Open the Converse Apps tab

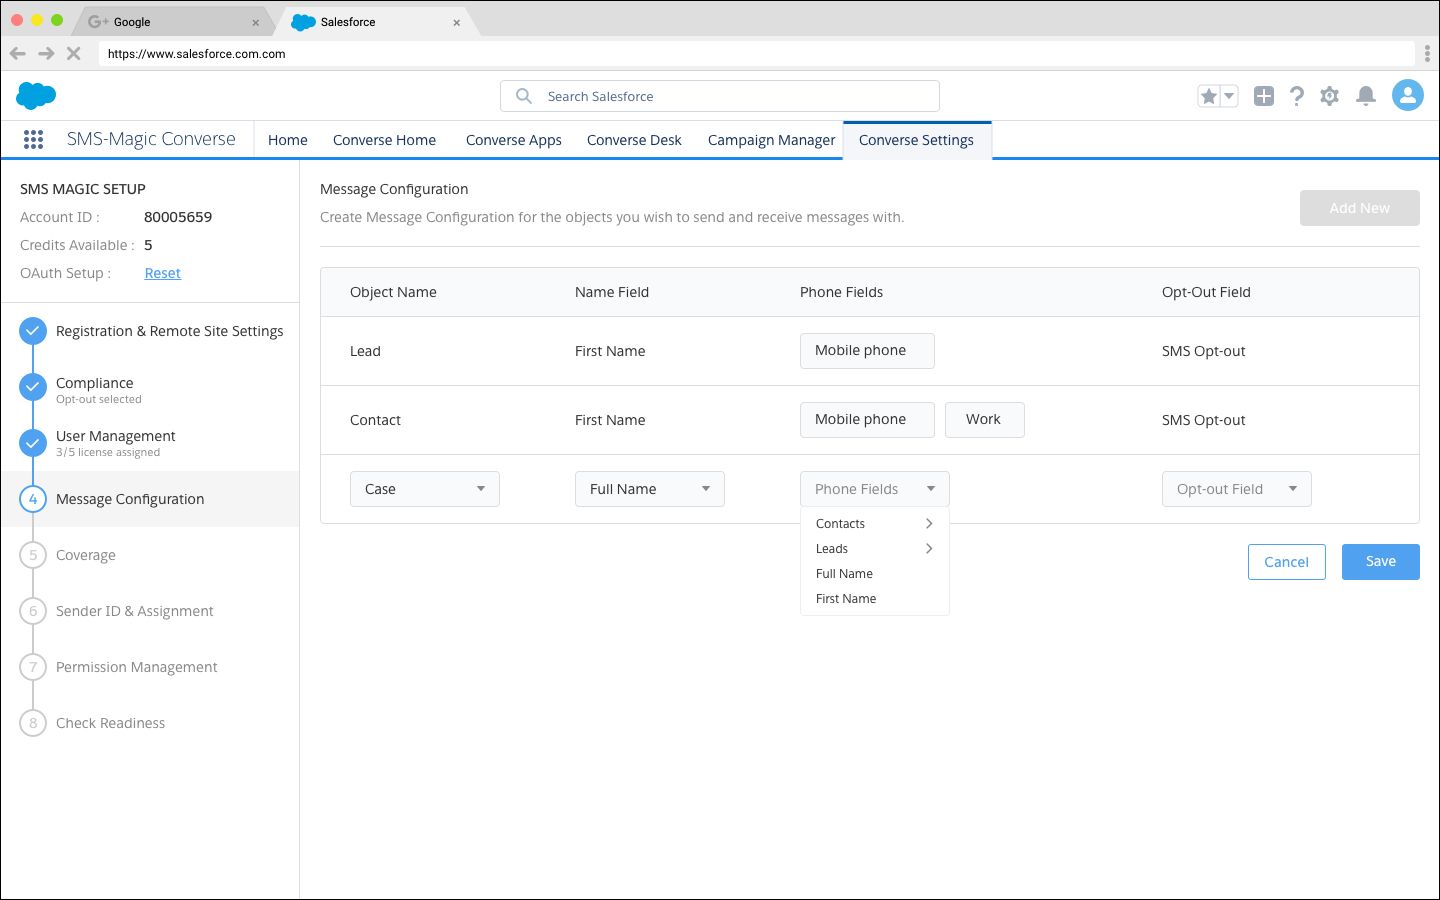pos(514,140)
